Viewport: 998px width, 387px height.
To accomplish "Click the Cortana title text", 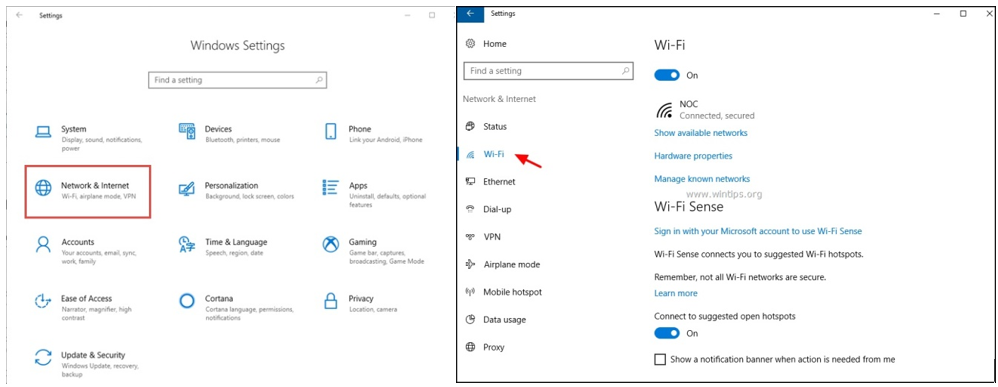I will point(219,298).
